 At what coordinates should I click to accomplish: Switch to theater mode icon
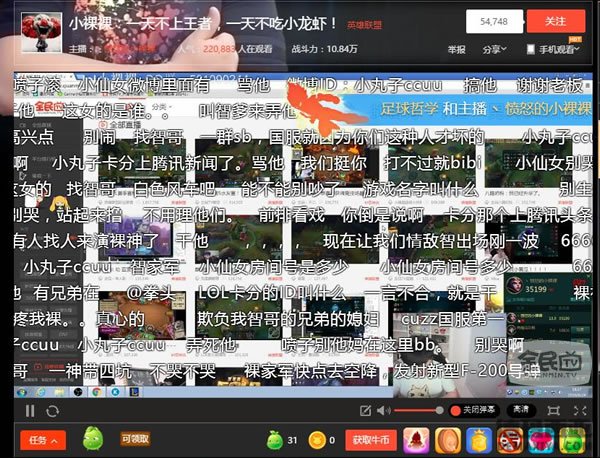coord(553,411)
